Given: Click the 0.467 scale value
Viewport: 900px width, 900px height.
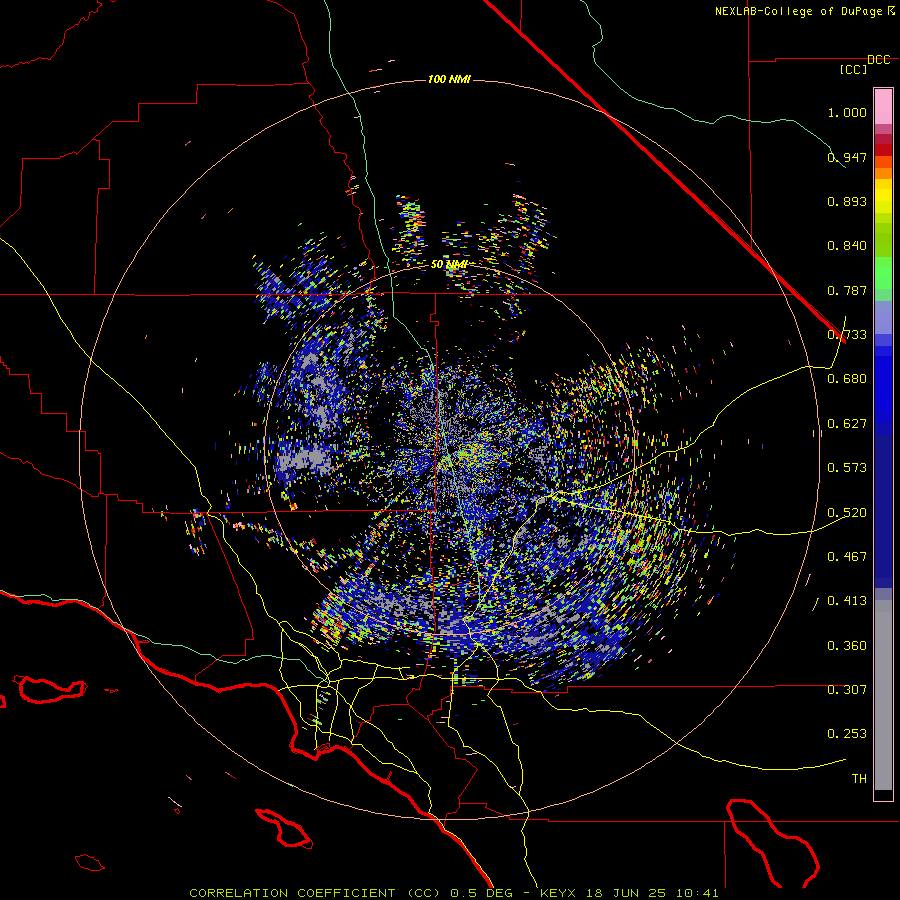Looking at the screenshot, I should pyautogui.click(x=847, y=557).
